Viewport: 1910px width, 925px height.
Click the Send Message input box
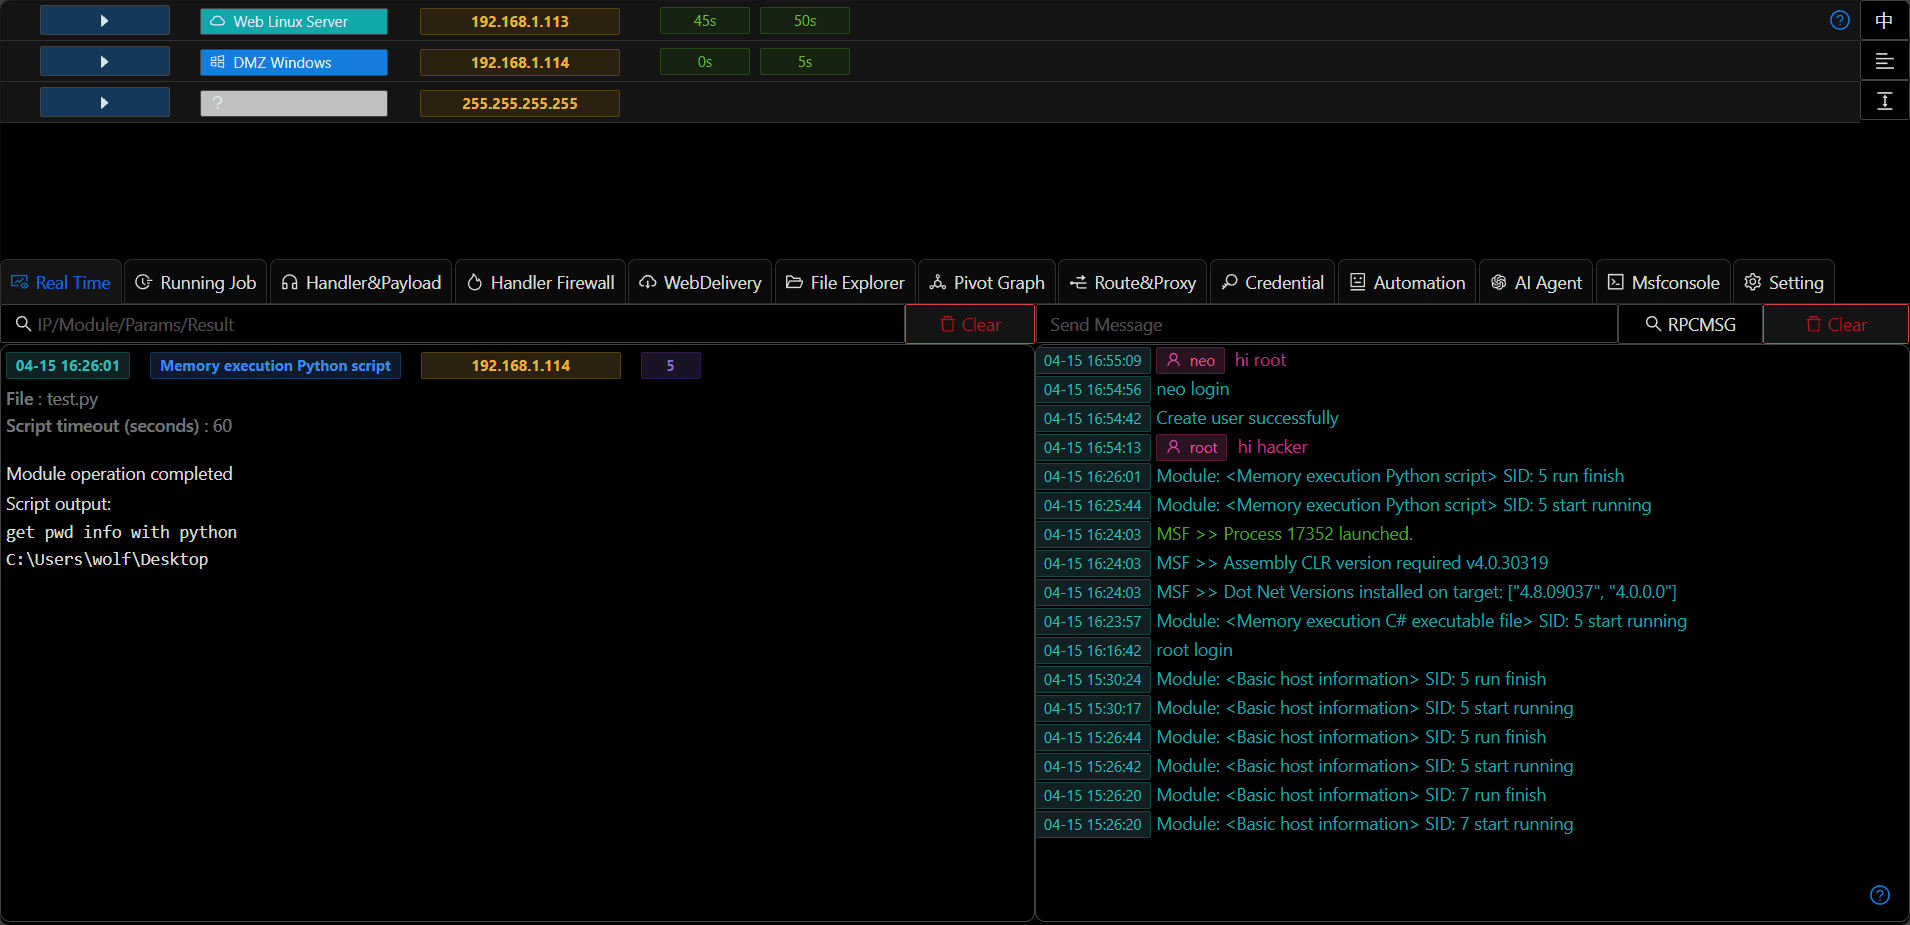(1327, 325)
